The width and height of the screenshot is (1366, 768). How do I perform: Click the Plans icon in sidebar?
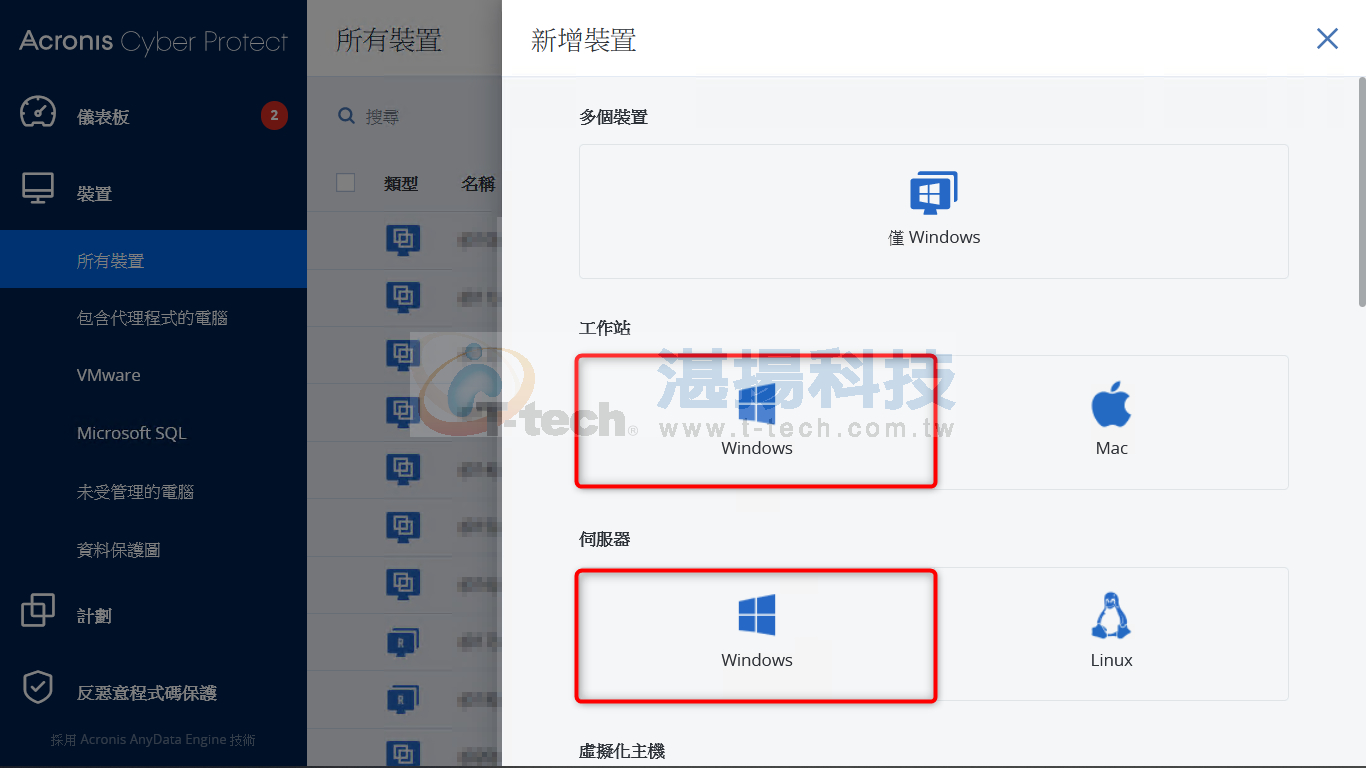tap(38, 610)
